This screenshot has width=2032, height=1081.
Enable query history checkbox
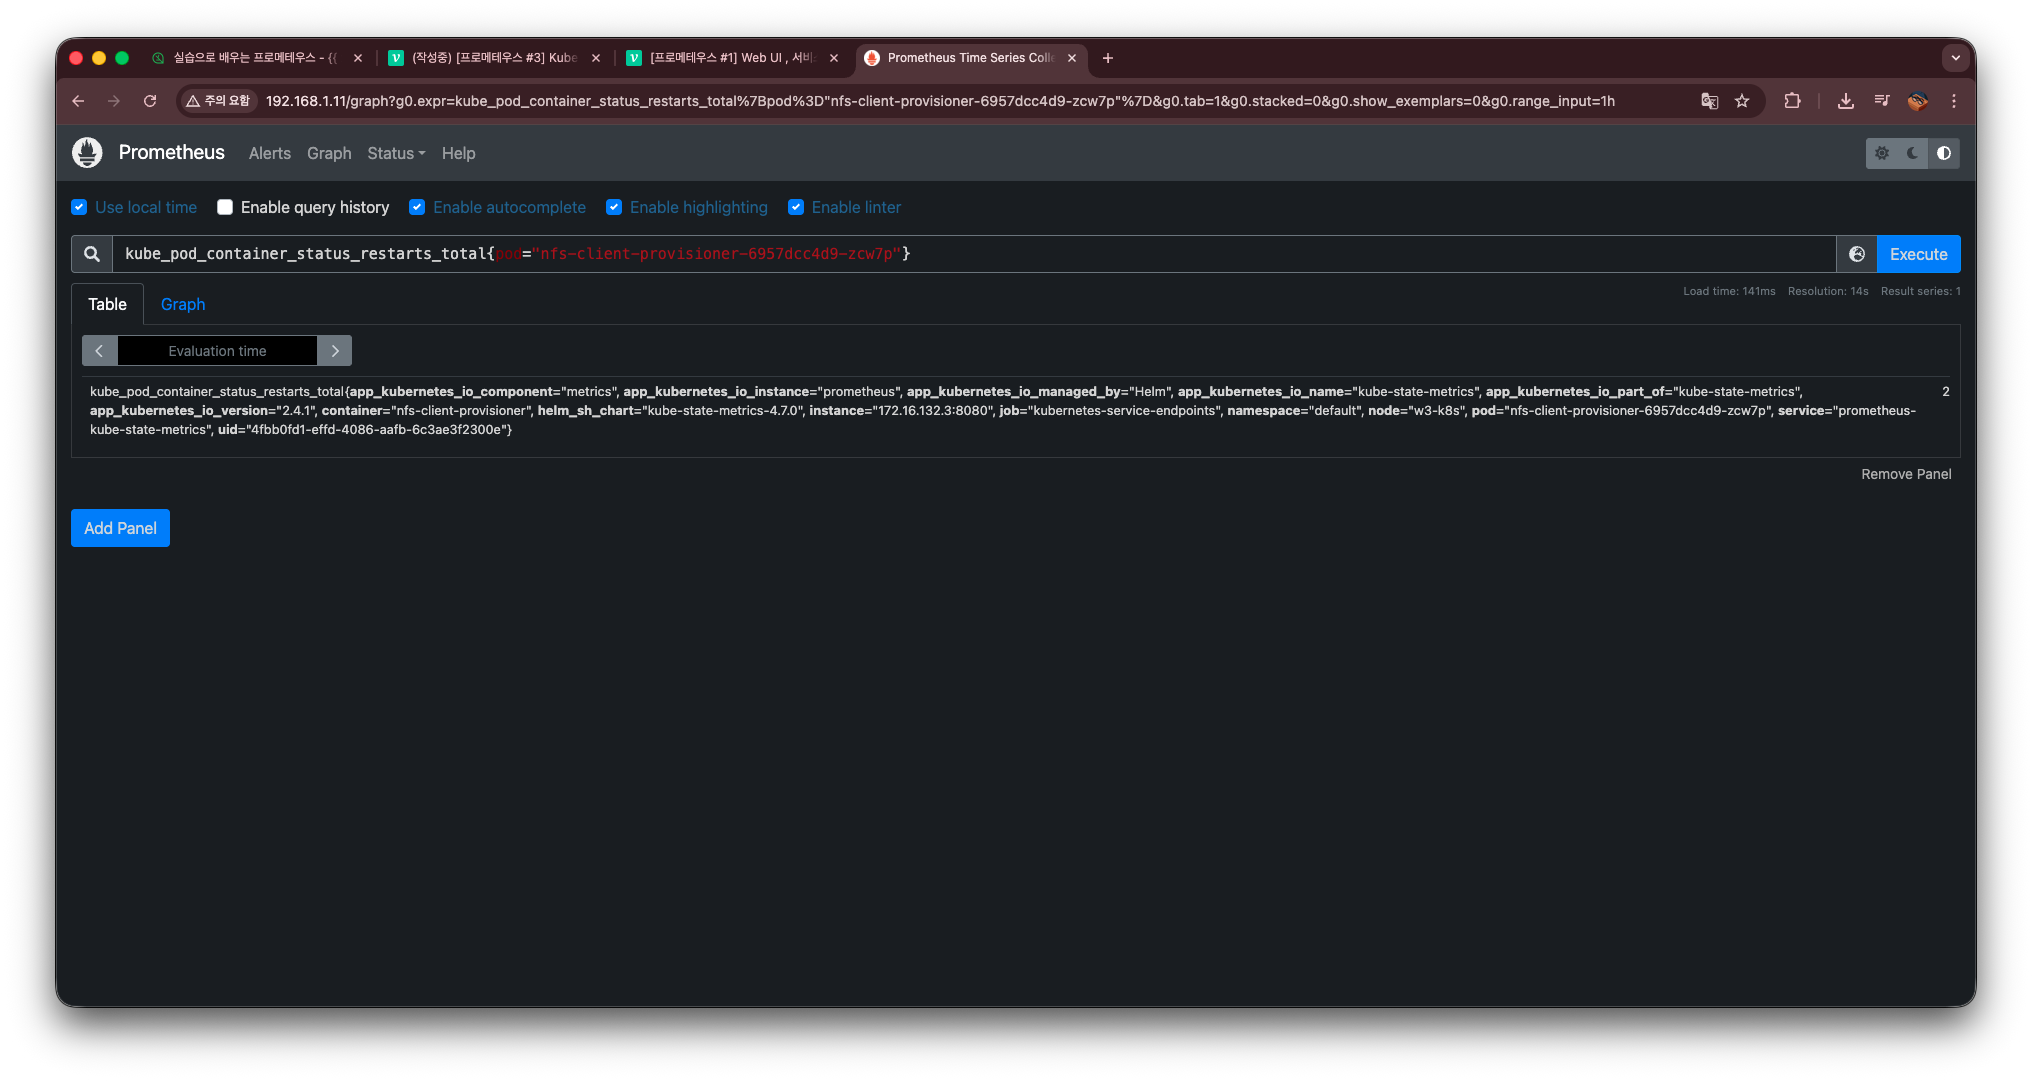pos(225,207)
